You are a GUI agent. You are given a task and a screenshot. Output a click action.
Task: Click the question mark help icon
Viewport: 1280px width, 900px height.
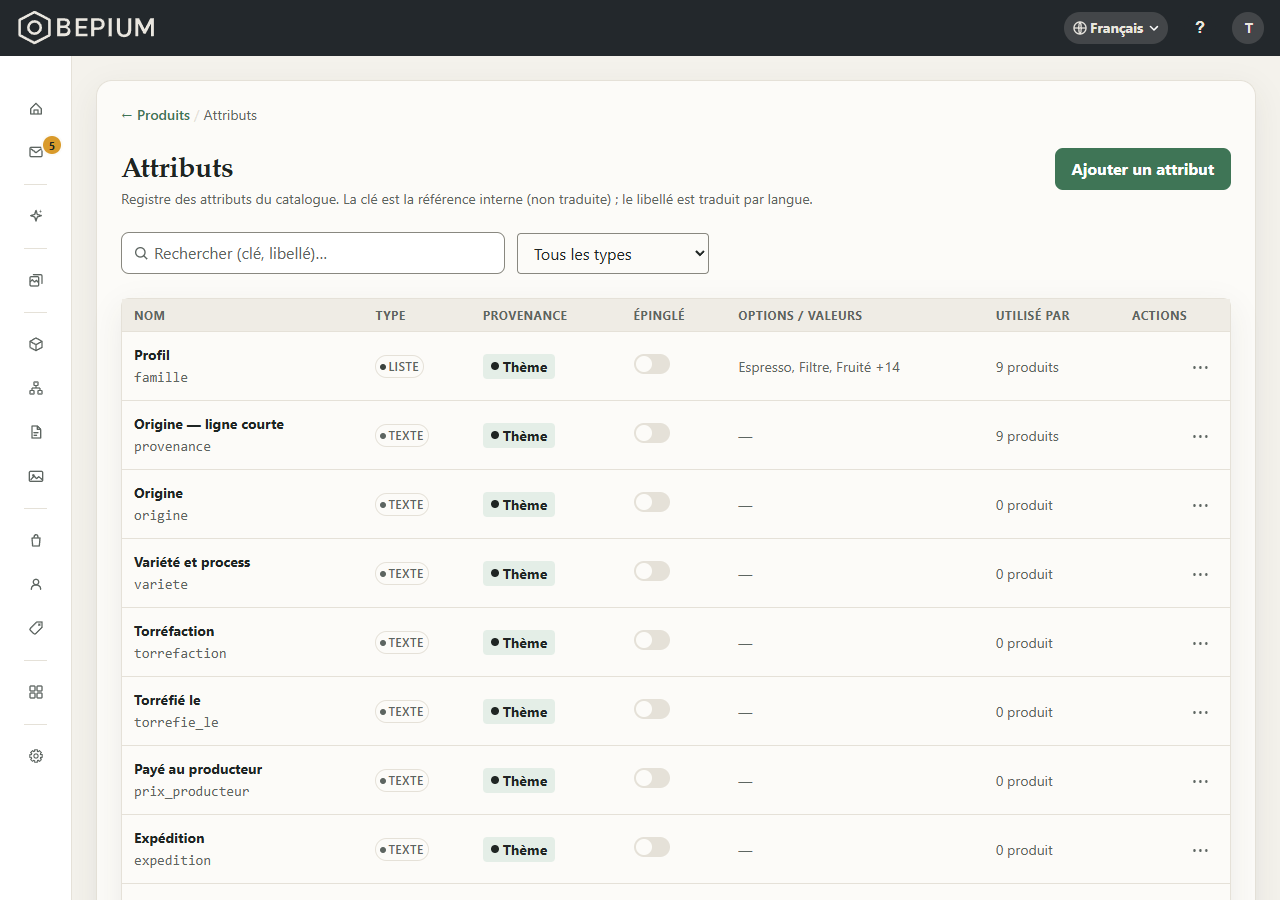[1200, 28]
